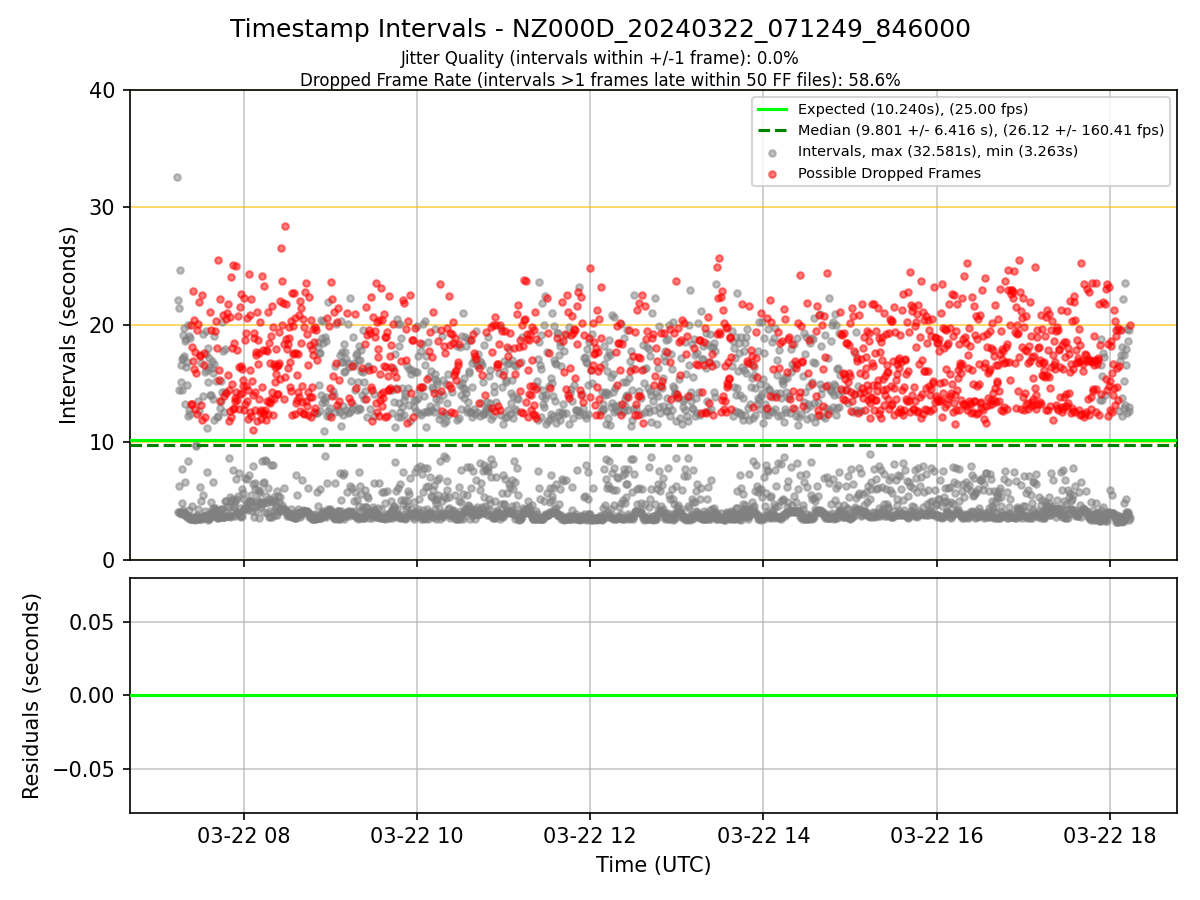Image resolution: width=1200 pixels, height=900 pixels.
Task: Click the plot title "Timestamp Intervals - NZ000D_20240322_071249_846000"
Action: 600,29
